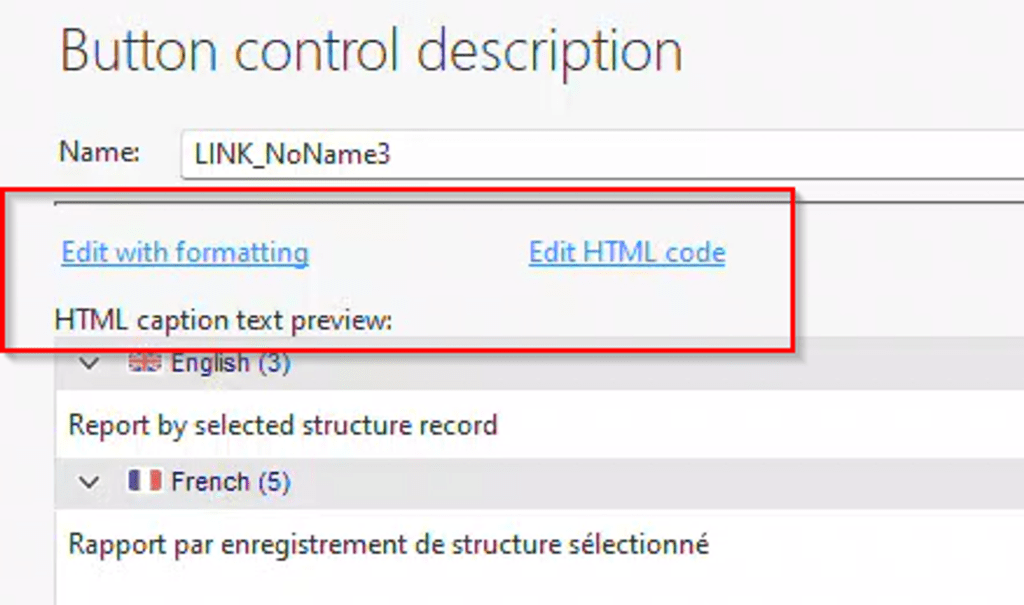The height and width of the screenshot is (605, 1024).
Task: Click the word 'sélectionné' in French caption
Action: pyautogui.click(x=648, y=545)
